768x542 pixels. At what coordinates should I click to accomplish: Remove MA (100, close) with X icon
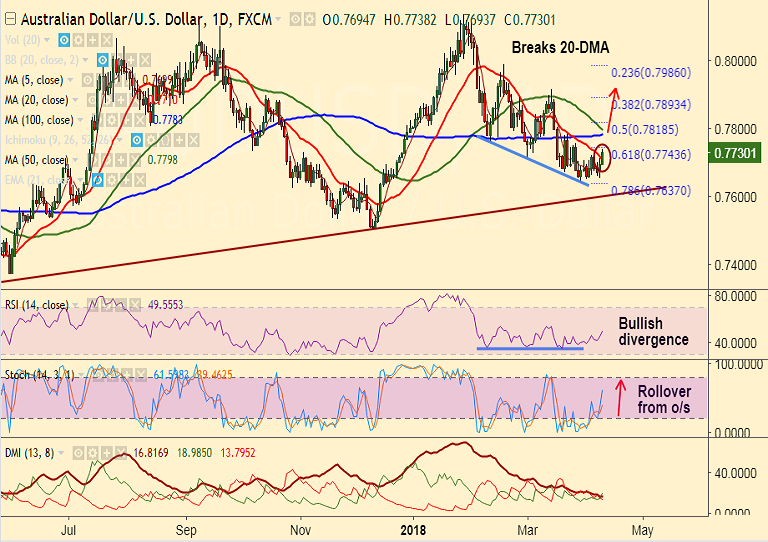pyautogui.click(x=140, y=120)
